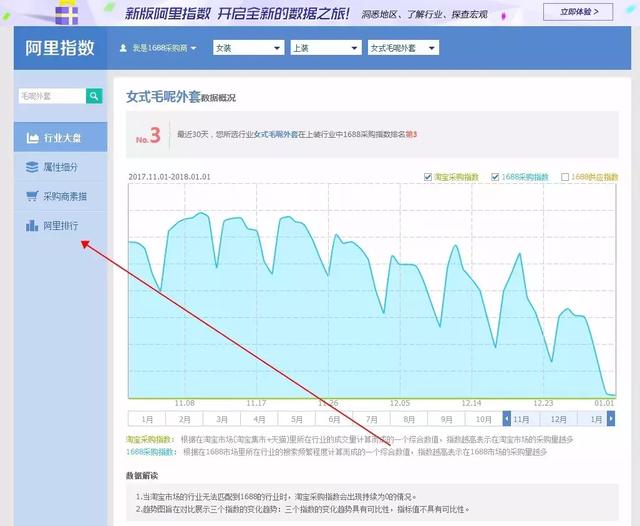Click the 淘宝采购指数 definition label

(149, 439)
